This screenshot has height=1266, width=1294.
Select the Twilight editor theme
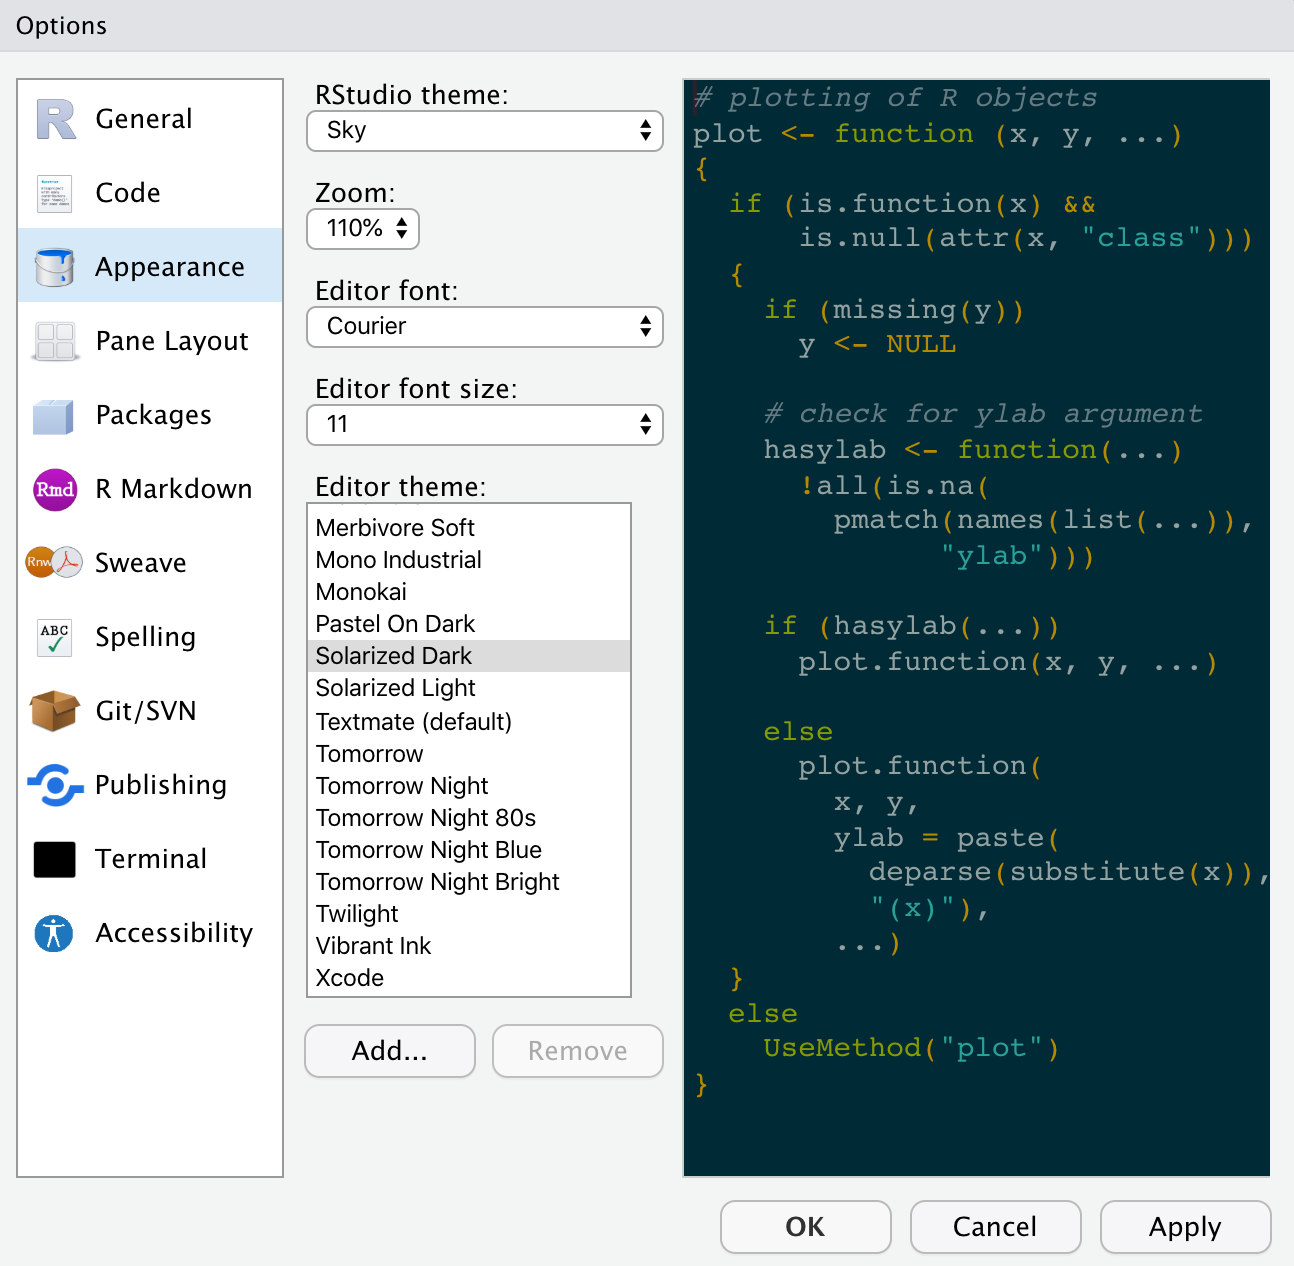(x=469, y=914)
